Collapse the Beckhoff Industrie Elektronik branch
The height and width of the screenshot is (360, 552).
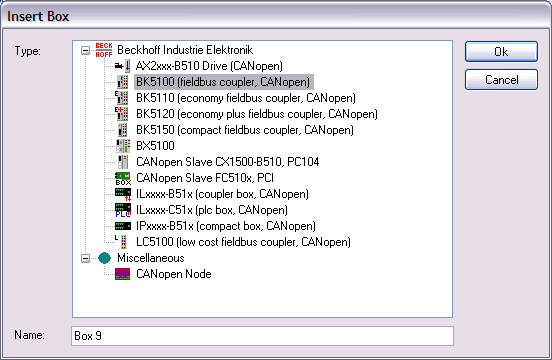pos(85,50)
